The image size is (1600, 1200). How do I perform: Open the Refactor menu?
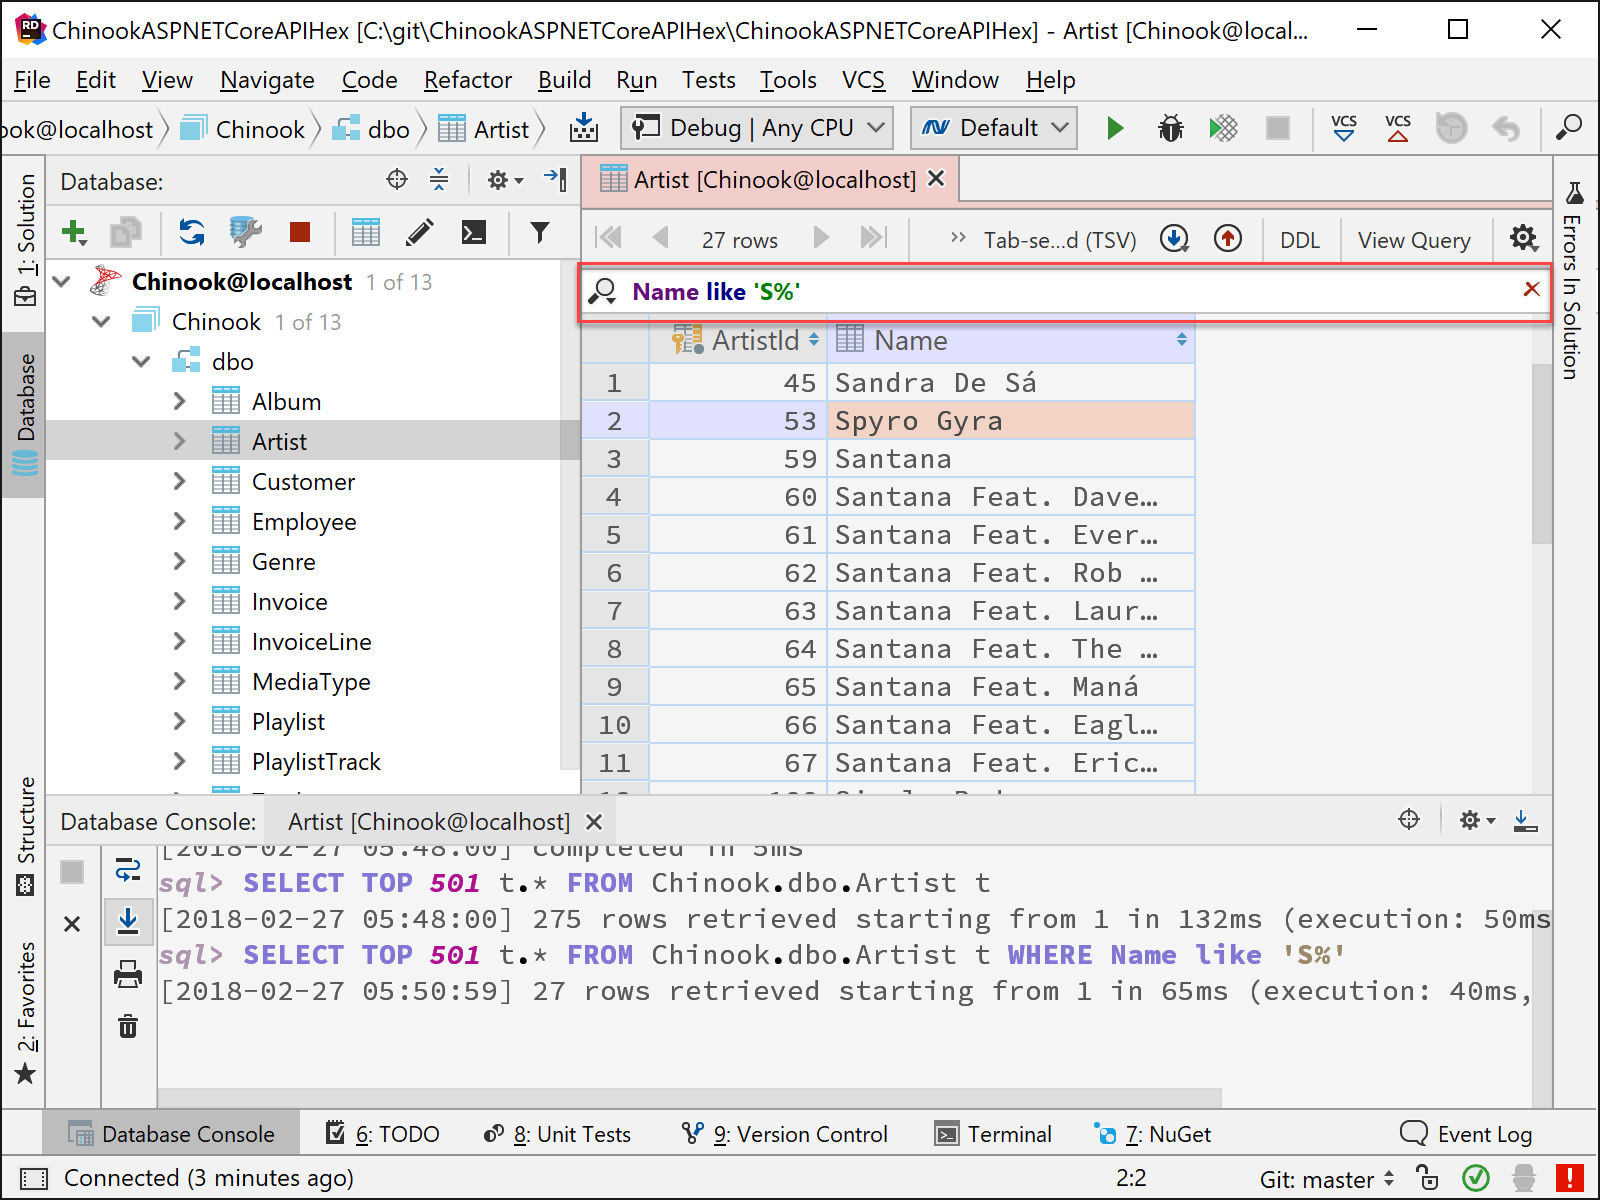468,80
